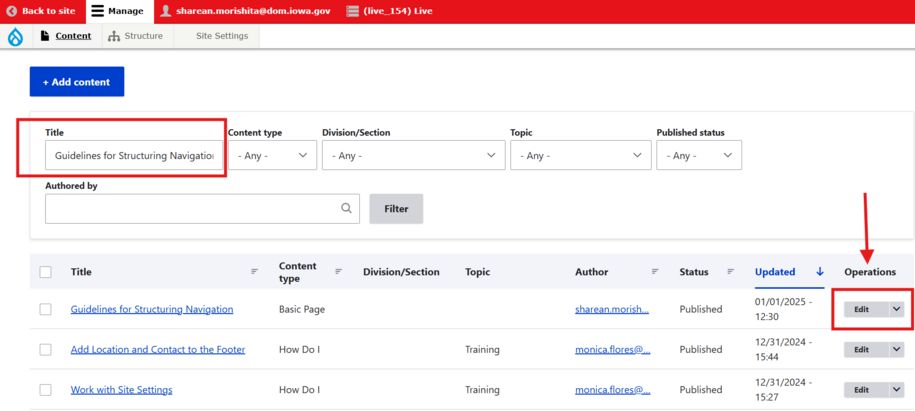Check the Work with Site Settings row checkbox
915x411 pixels.
[46, 389]
